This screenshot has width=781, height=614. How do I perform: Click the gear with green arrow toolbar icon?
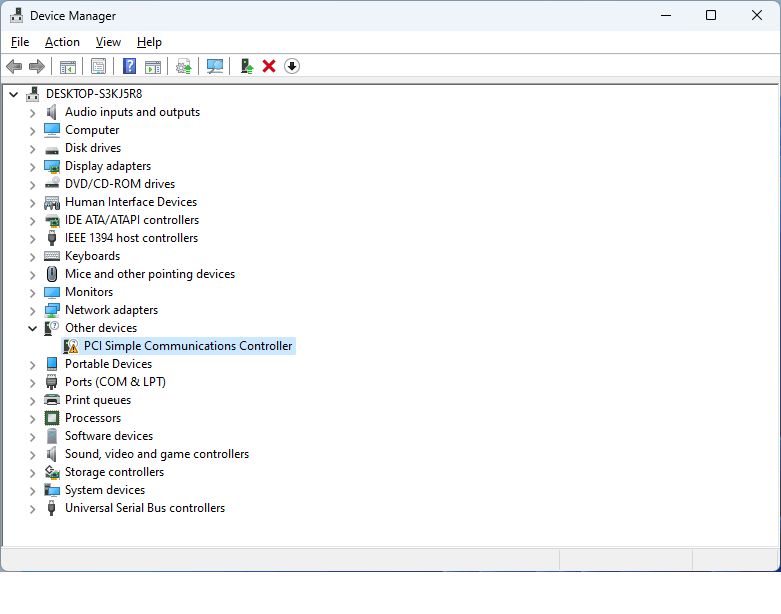click(x=184, y=66)
